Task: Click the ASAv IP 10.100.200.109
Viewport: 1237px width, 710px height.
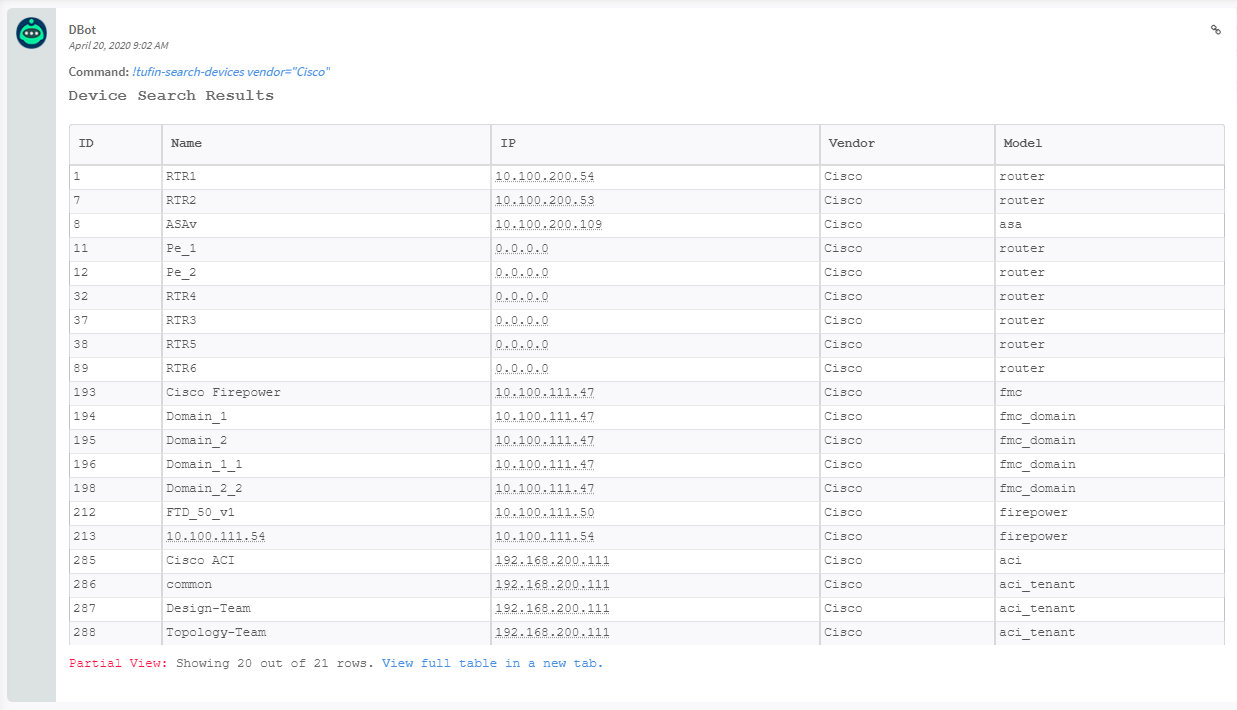Action: 548,225
